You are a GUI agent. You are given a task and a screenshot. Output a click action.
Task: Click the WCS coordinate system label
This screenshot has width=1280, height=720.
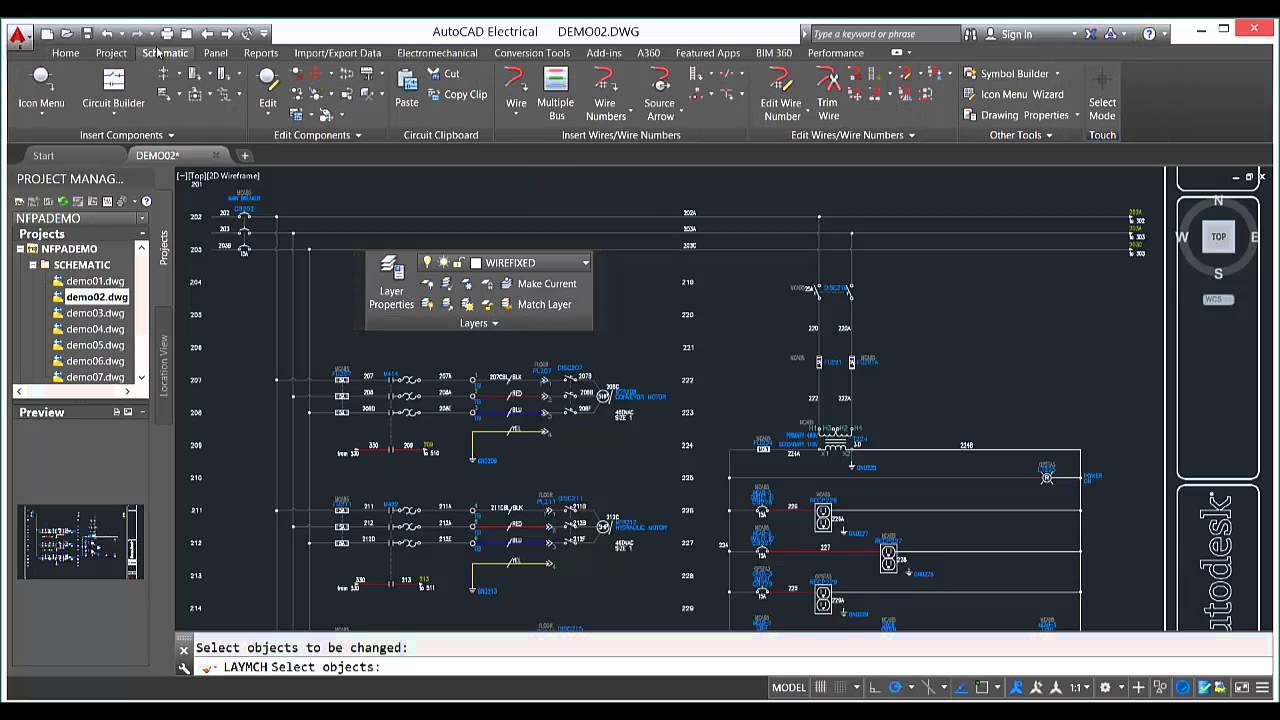point(1218,299)
